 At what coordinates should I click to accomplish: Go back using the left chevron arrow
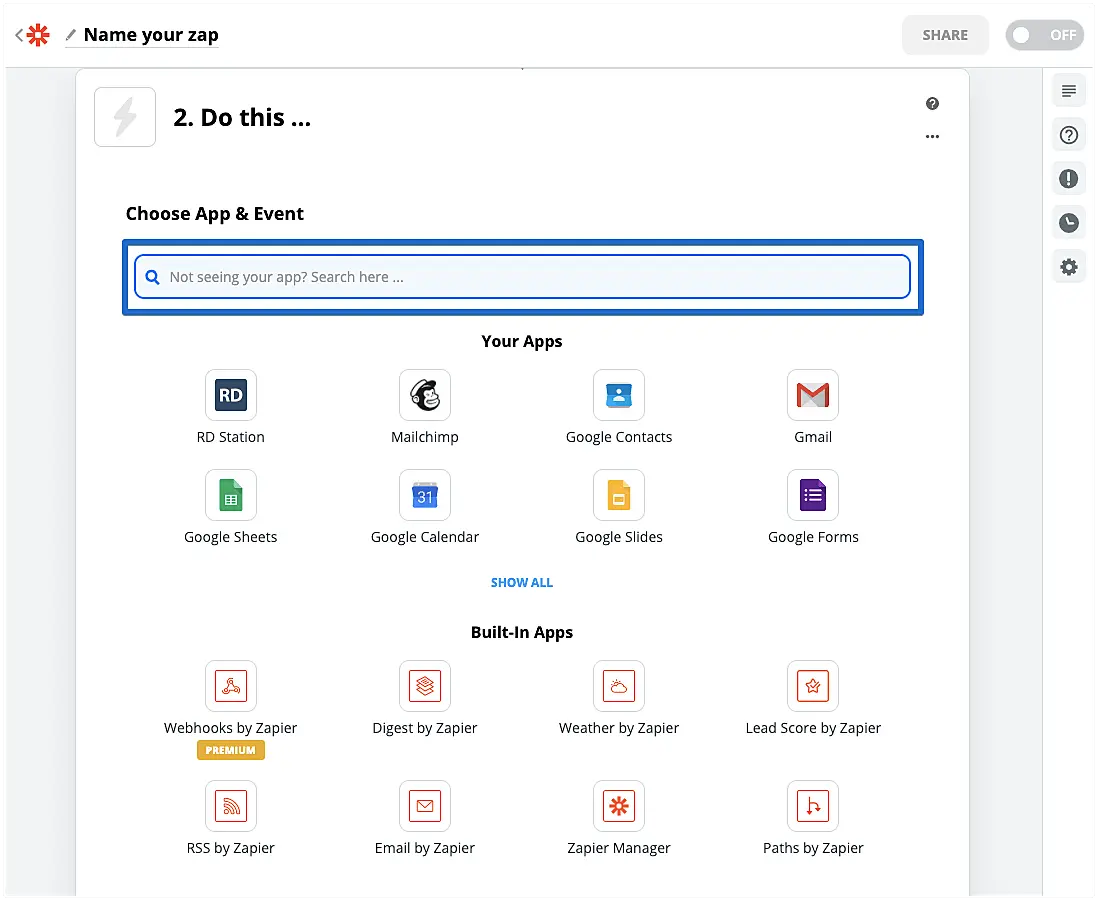(19, 35)
